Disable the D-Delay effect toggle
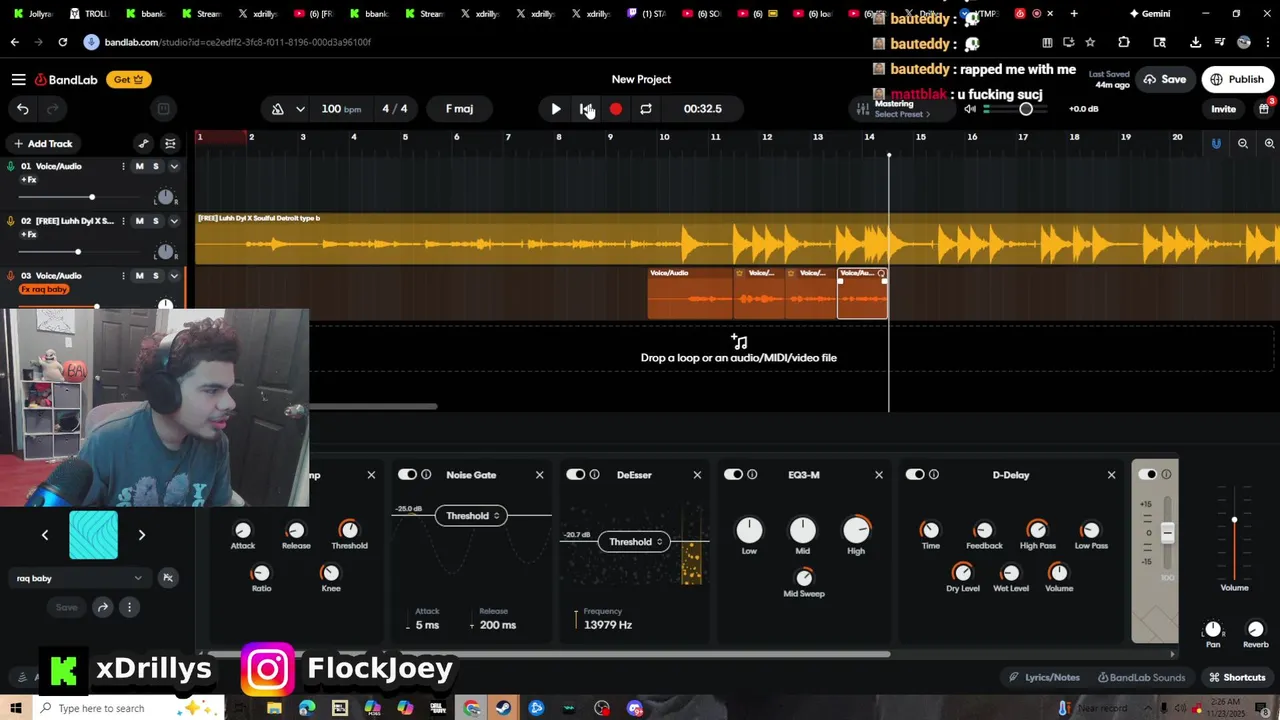The image size is (1280, 720). (x=915, y=475)
